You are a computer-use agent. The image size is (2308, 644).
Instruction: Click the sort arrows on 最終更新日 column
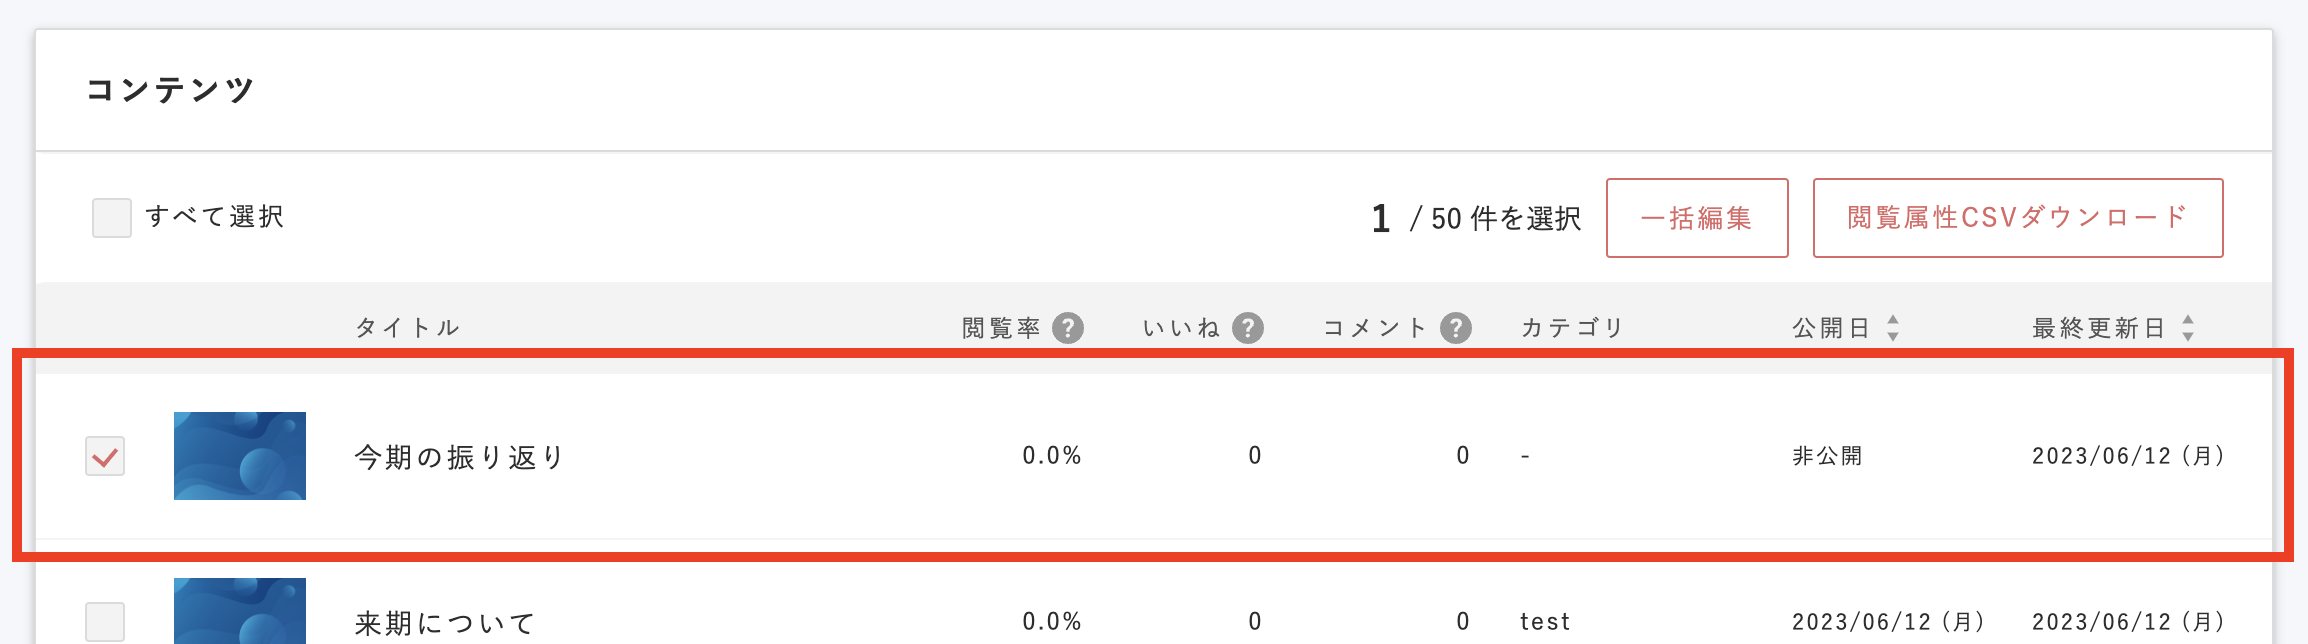(2189, 327)
